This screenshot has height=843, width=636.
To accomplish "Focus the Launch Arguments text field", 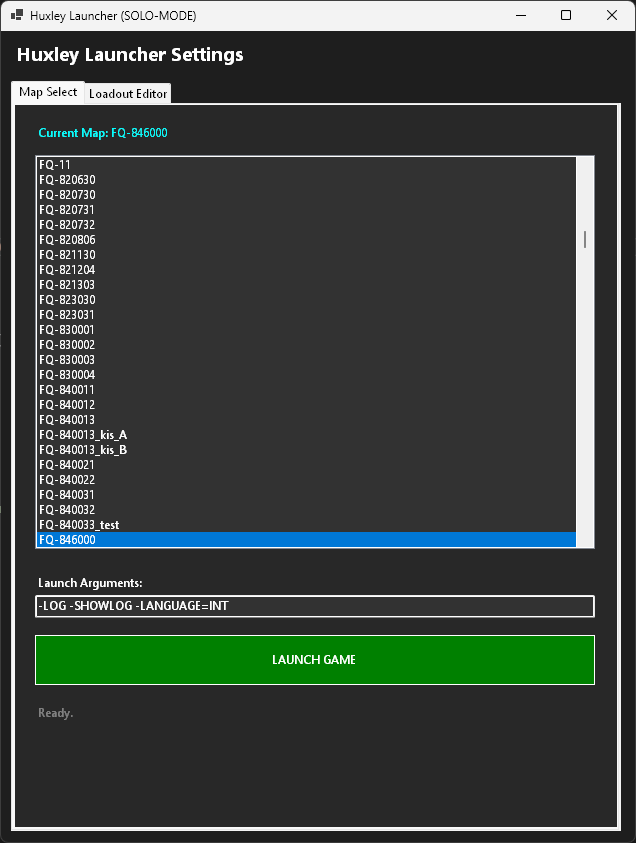I will (x=315, y=606).
